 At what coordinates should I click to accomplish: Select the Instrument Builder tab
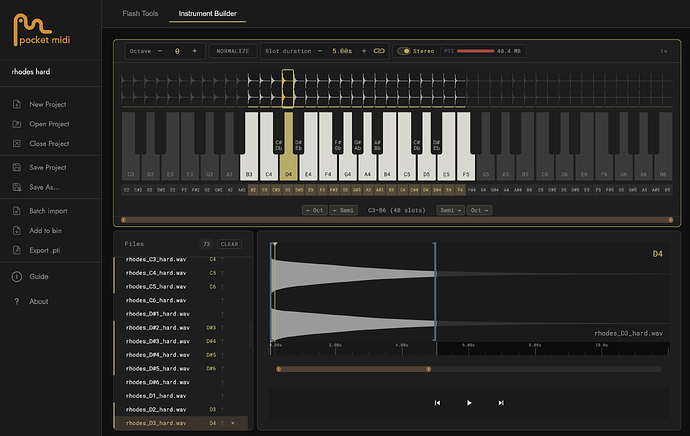tap(207, 14)
